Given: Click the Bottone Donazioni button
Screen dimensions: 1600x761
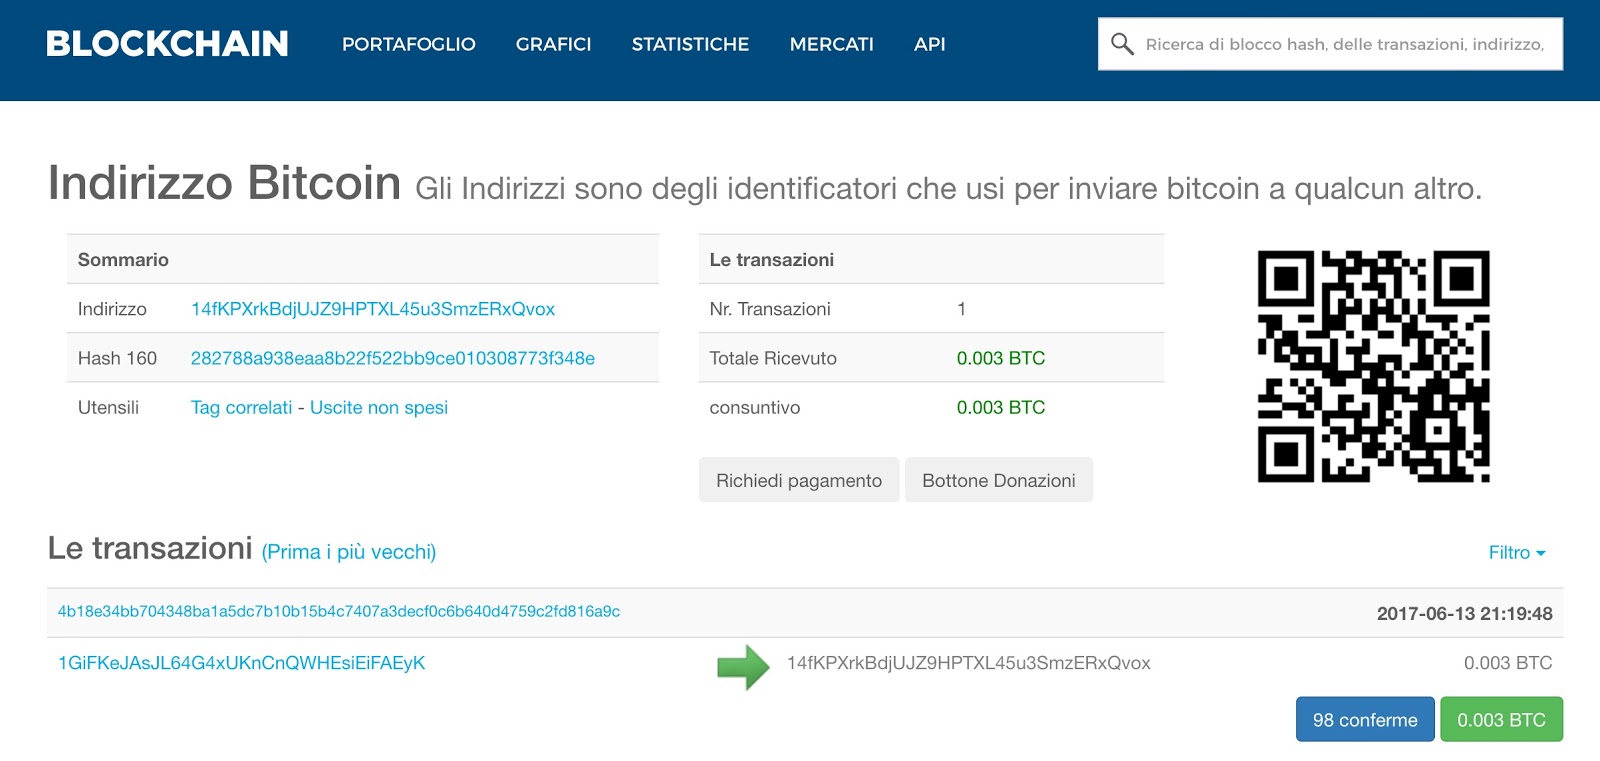Looking at the screenshot, I should tap(999, 480).
